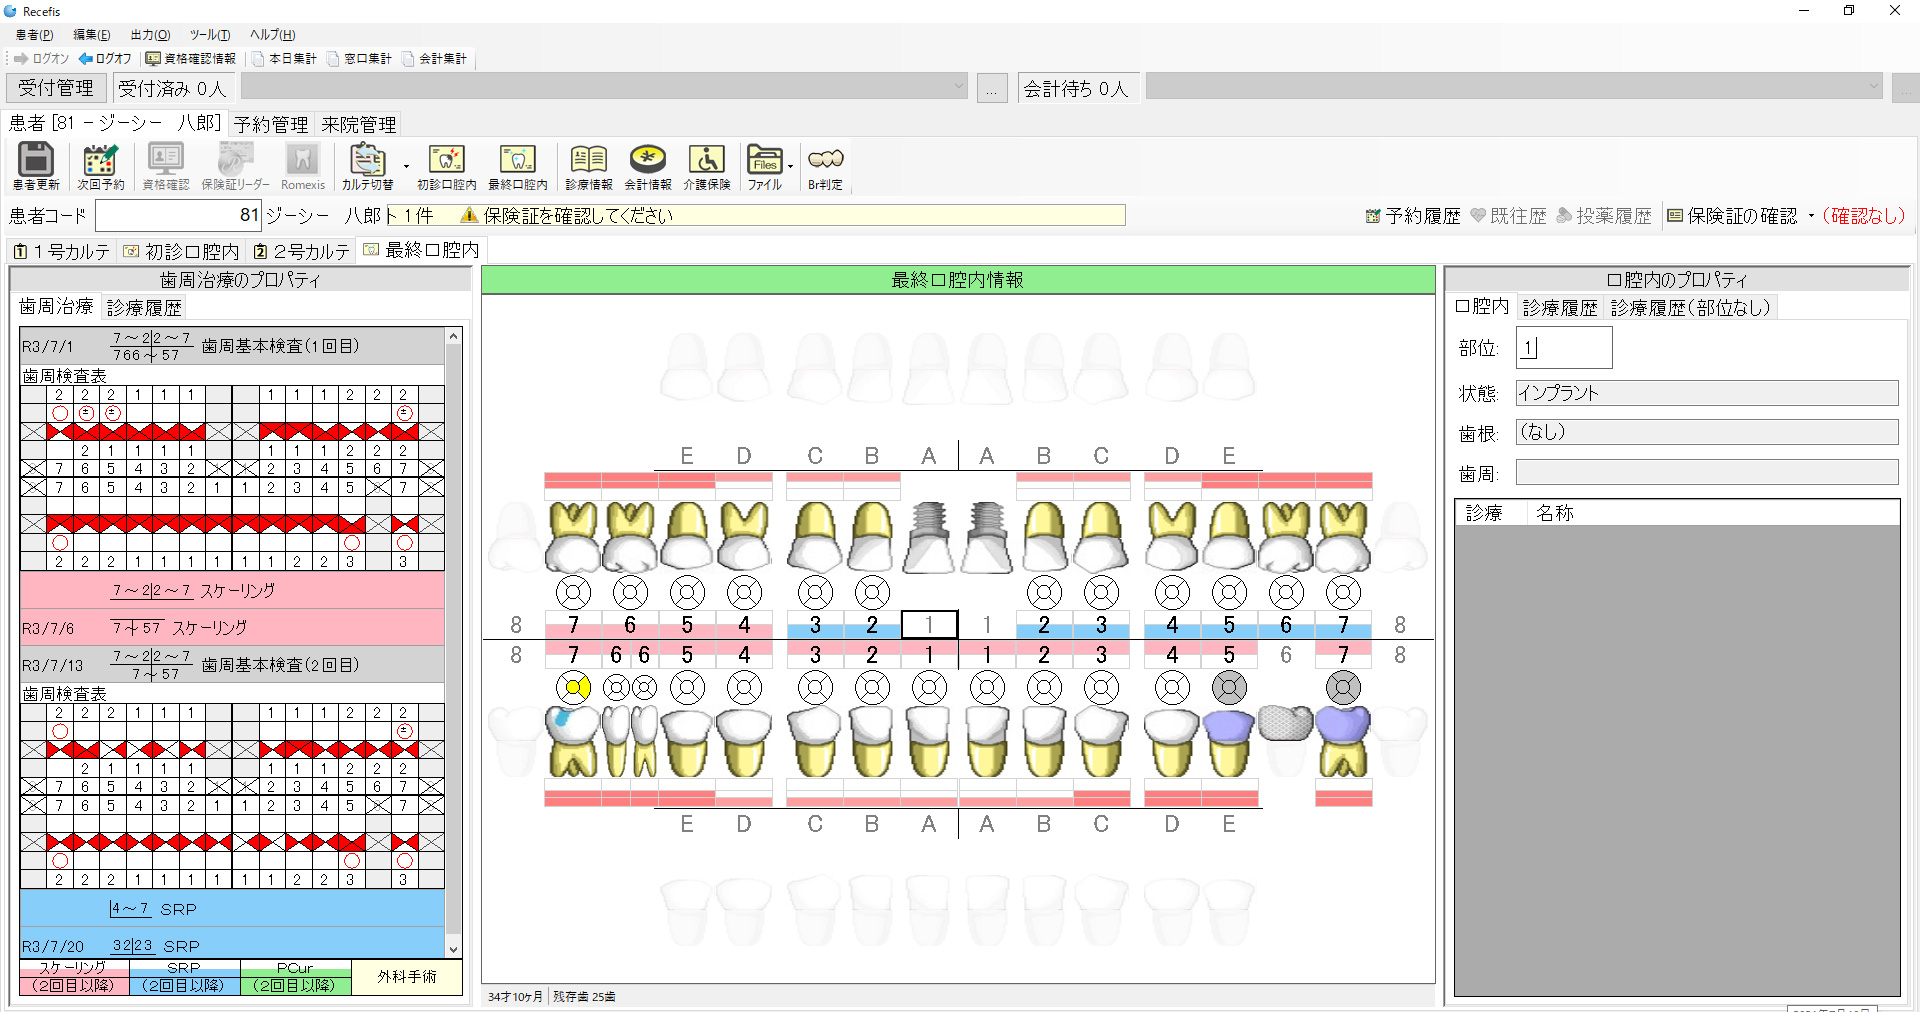This screenshot has width=1920, height=1012.
Task: Open the 本日集計 report
Action: [x=284, y=59]
